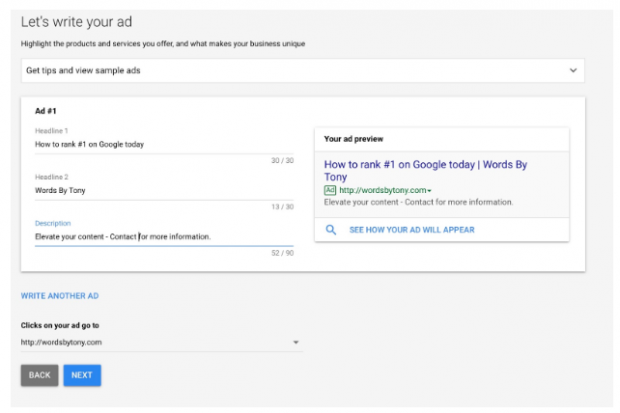Click into the Description text field
The image size is (620, 413).
click(160, 236)
